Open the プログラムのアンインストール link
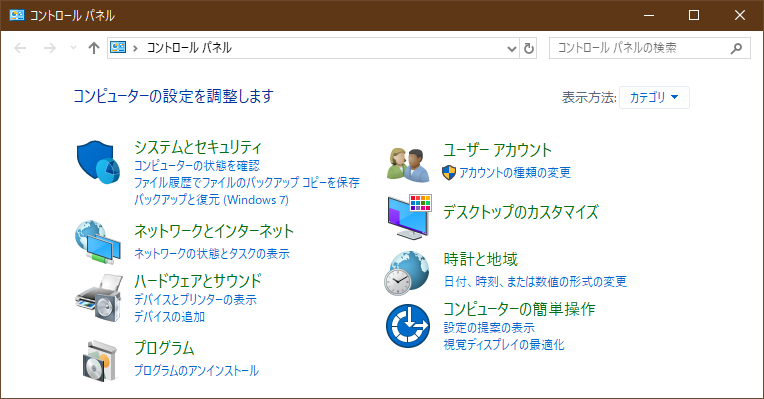Viewport: 764px width, 399px height. coord(196,371)
